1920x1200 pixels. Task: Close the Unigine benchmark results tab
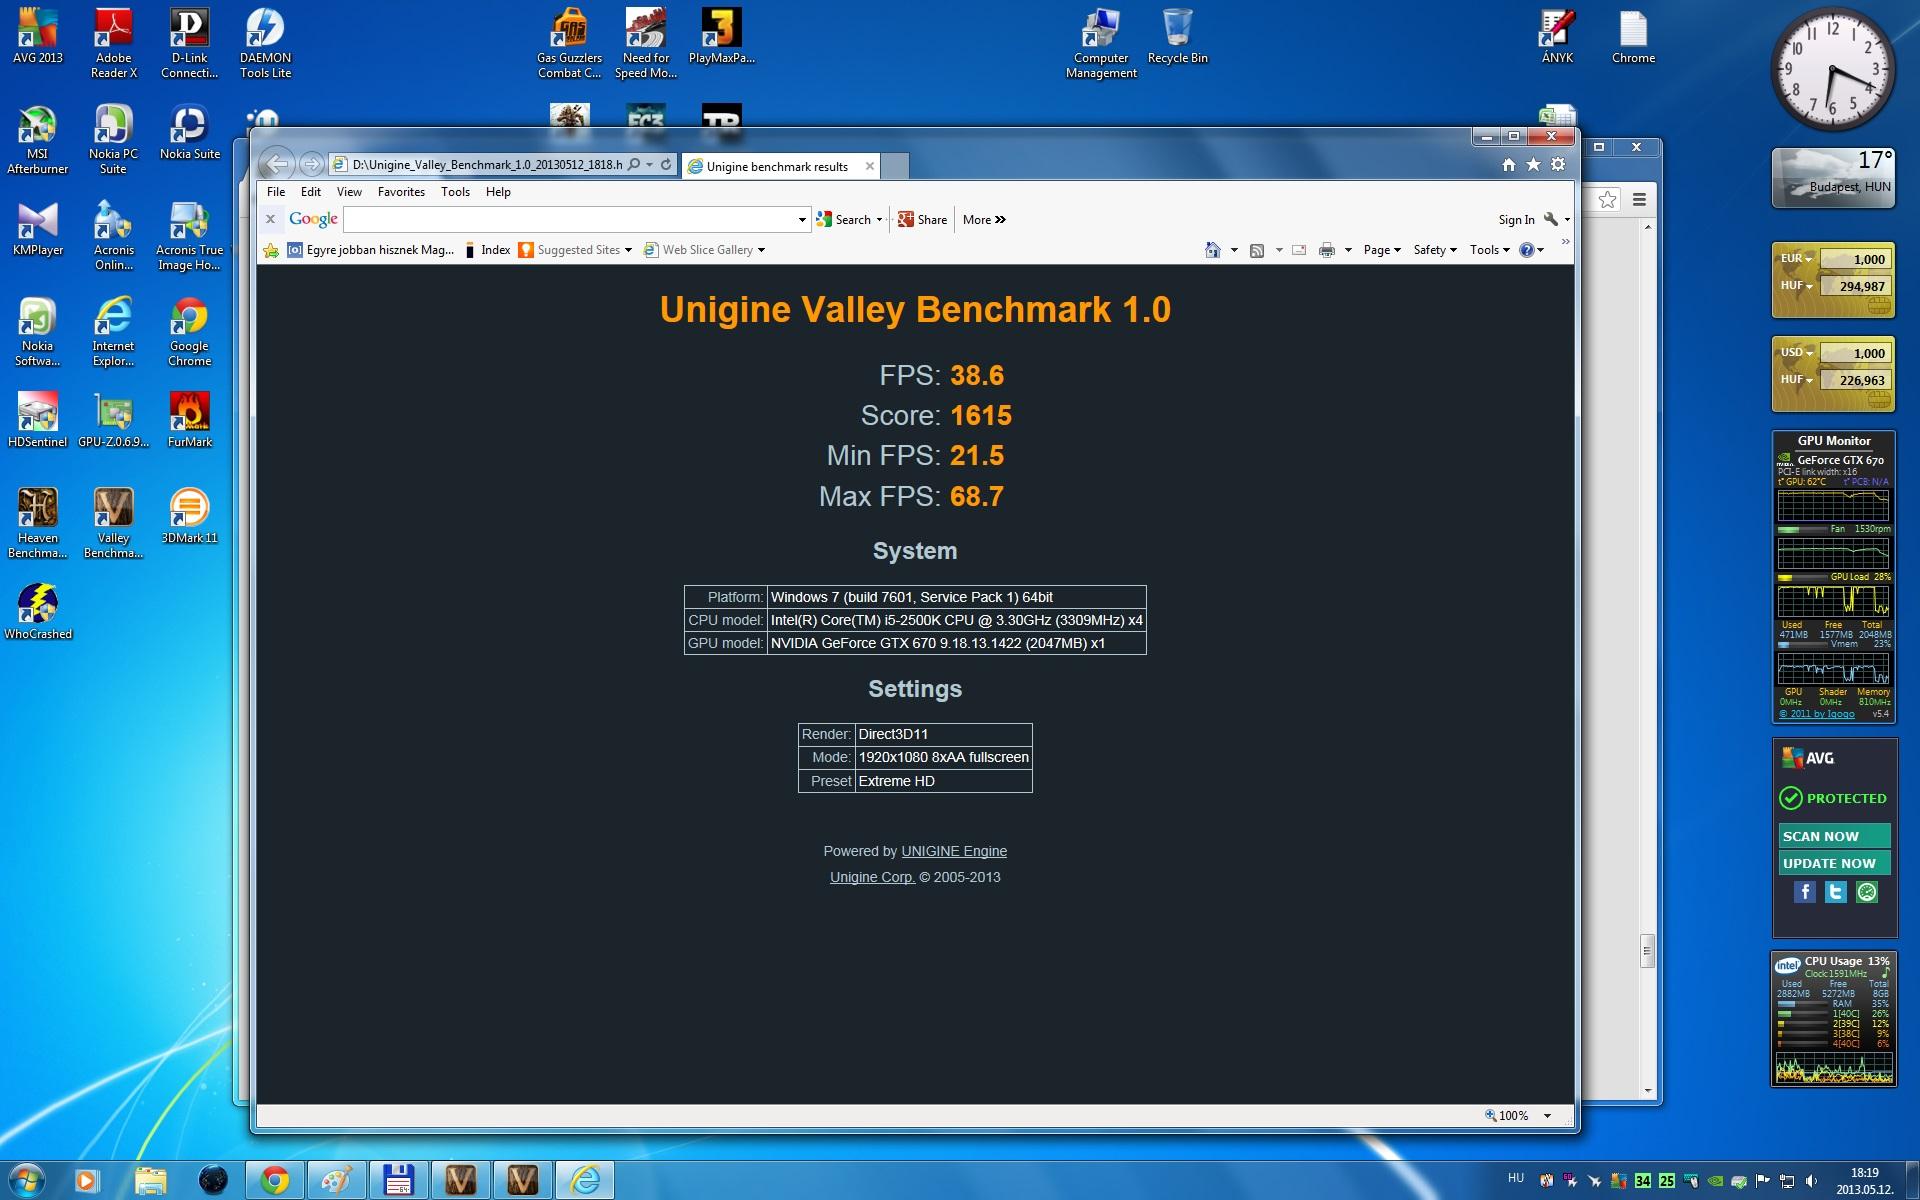(x=870, y=166)
